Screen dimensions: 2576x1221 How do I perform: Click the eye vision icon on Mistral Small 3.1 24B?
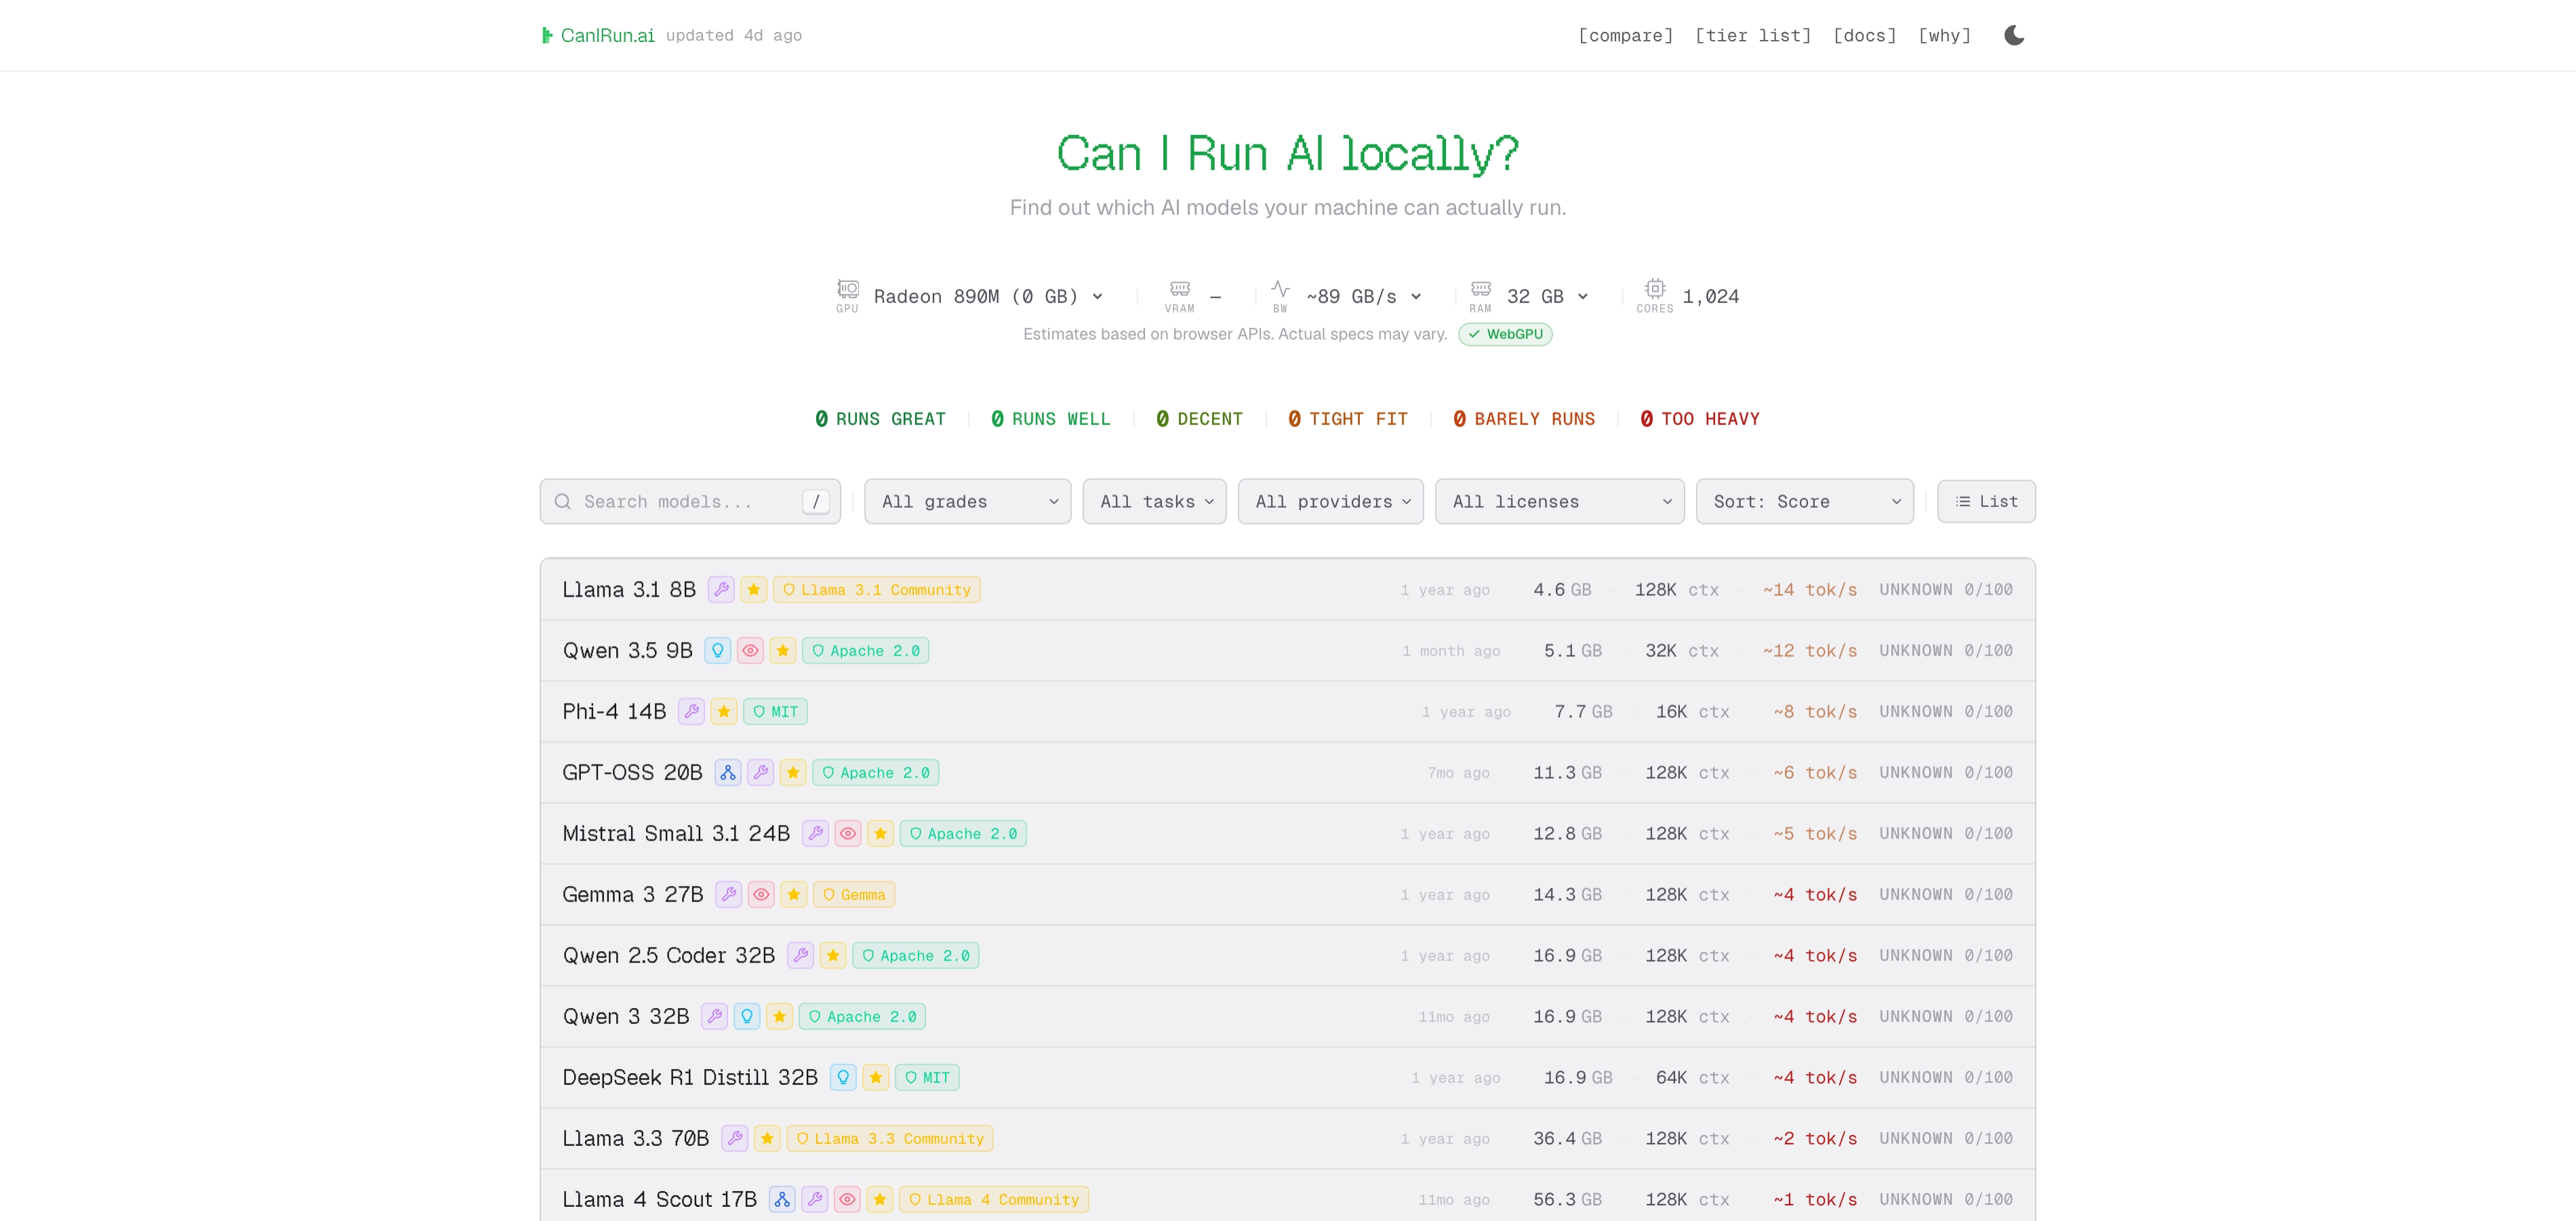click(848, 834)
